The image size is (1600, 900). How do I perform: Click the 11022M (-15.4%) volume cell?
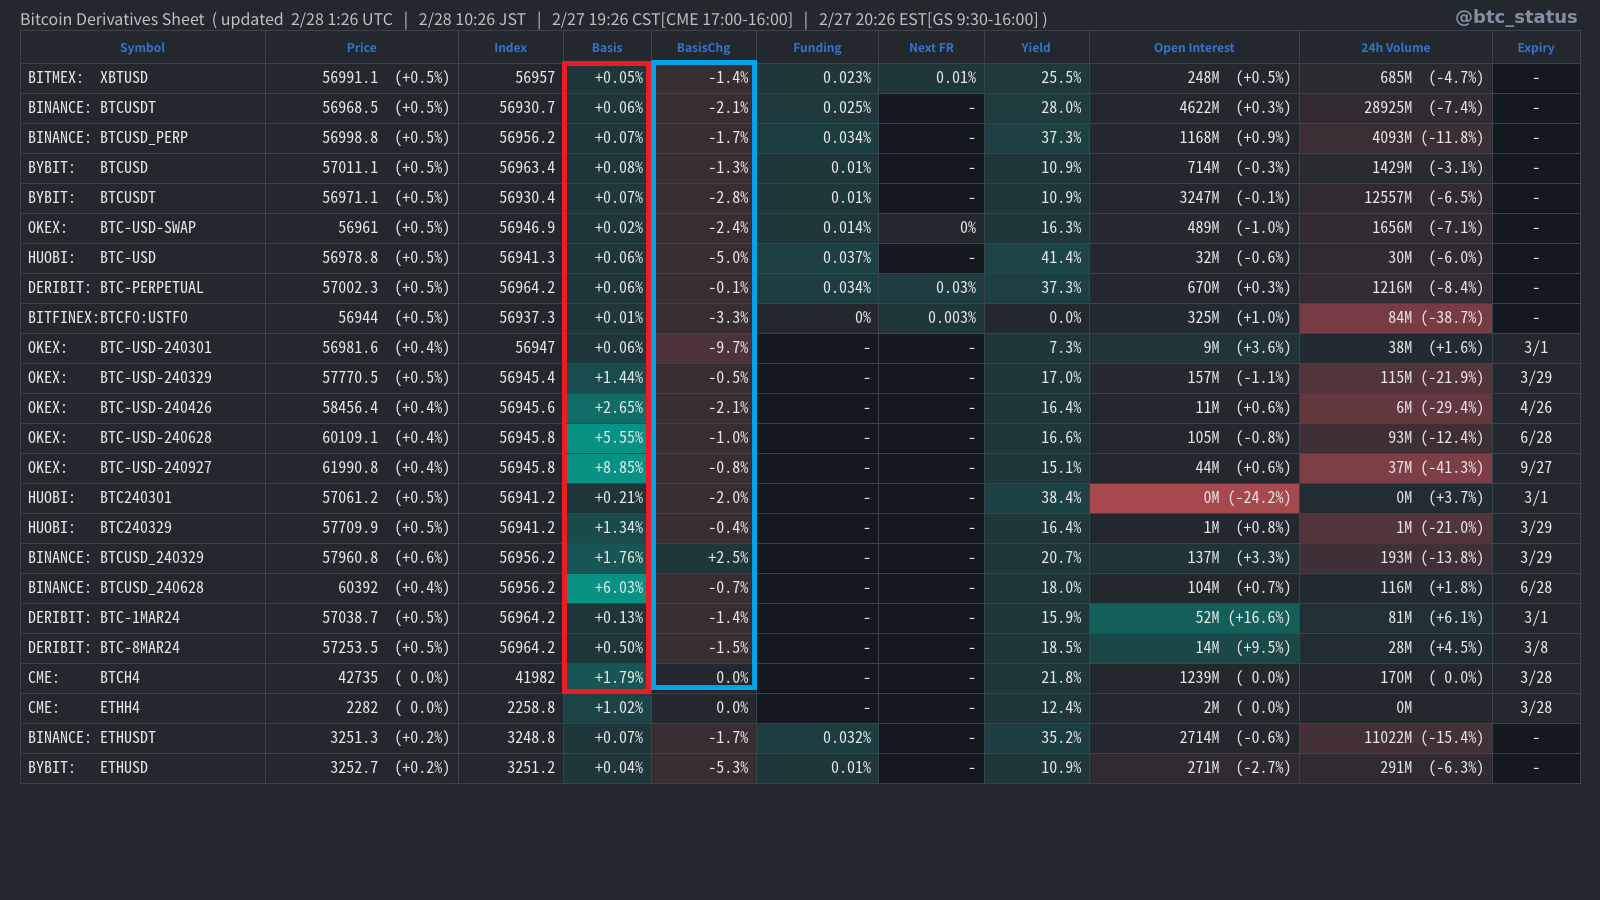tap(1396, 738)
